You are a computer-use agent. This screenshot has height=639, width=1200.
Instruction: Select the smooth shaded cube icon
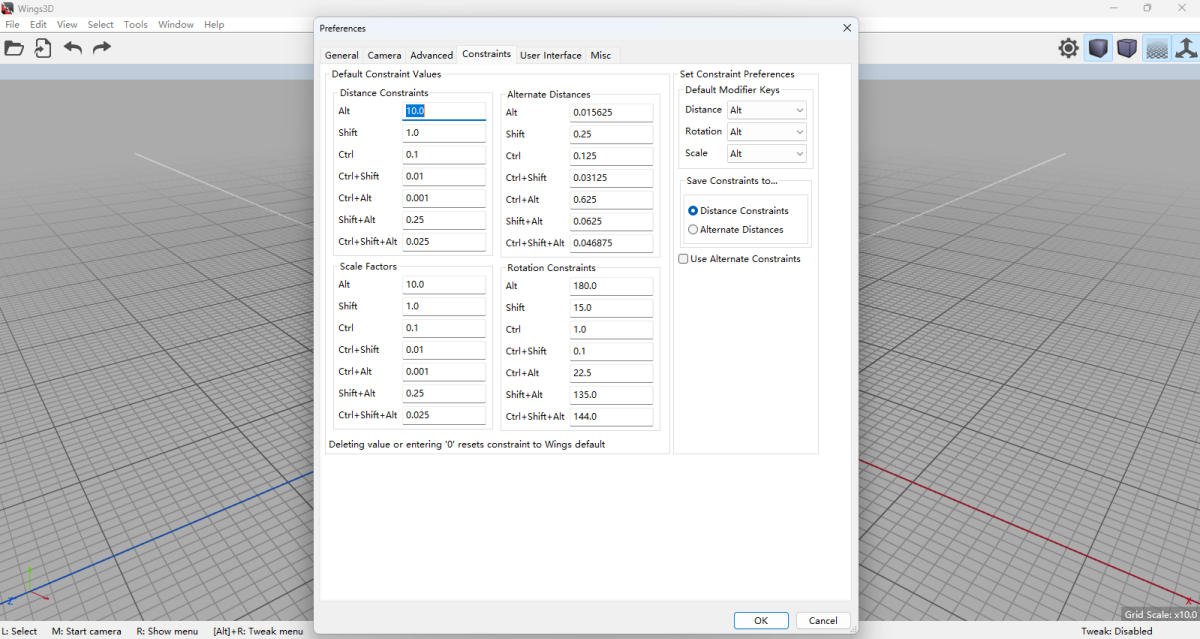click(x=1098, y=48)
